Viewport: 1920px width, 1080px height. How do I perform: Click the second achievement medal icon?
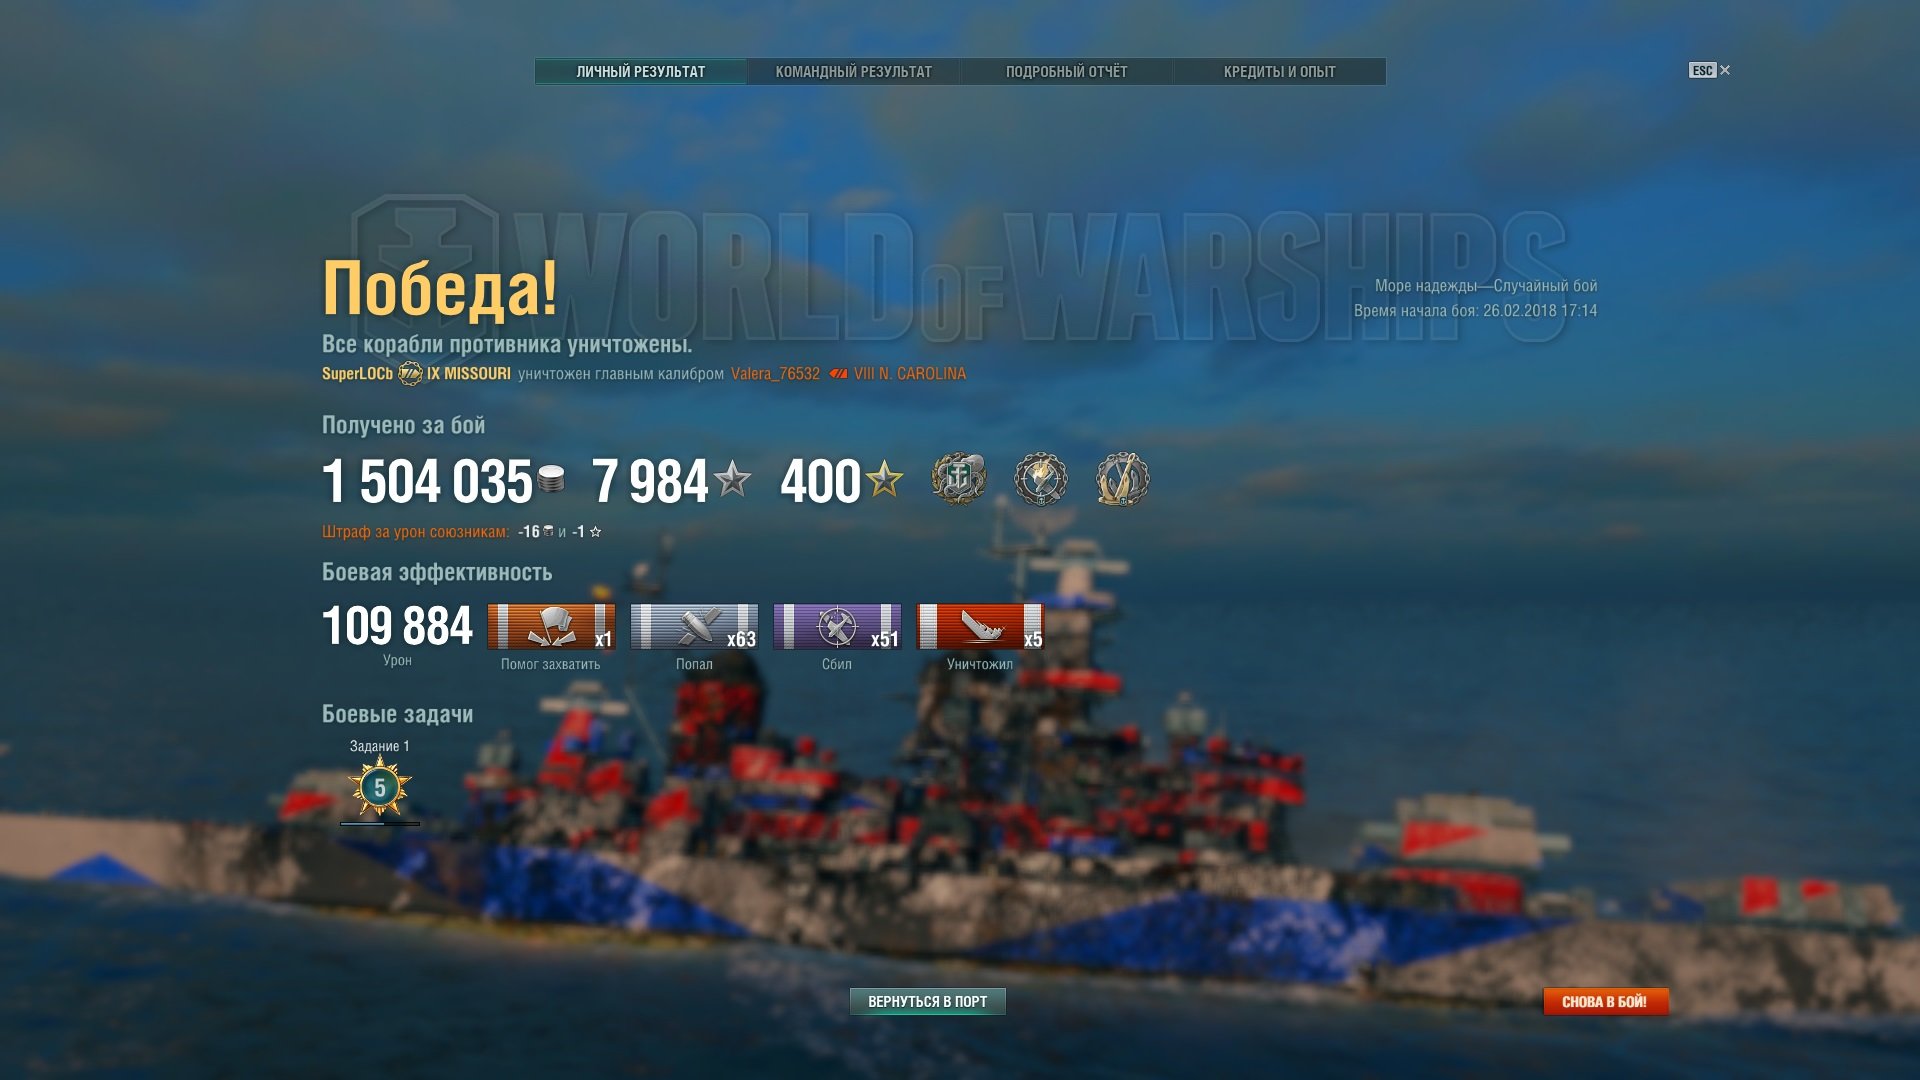pos(1041,479)
